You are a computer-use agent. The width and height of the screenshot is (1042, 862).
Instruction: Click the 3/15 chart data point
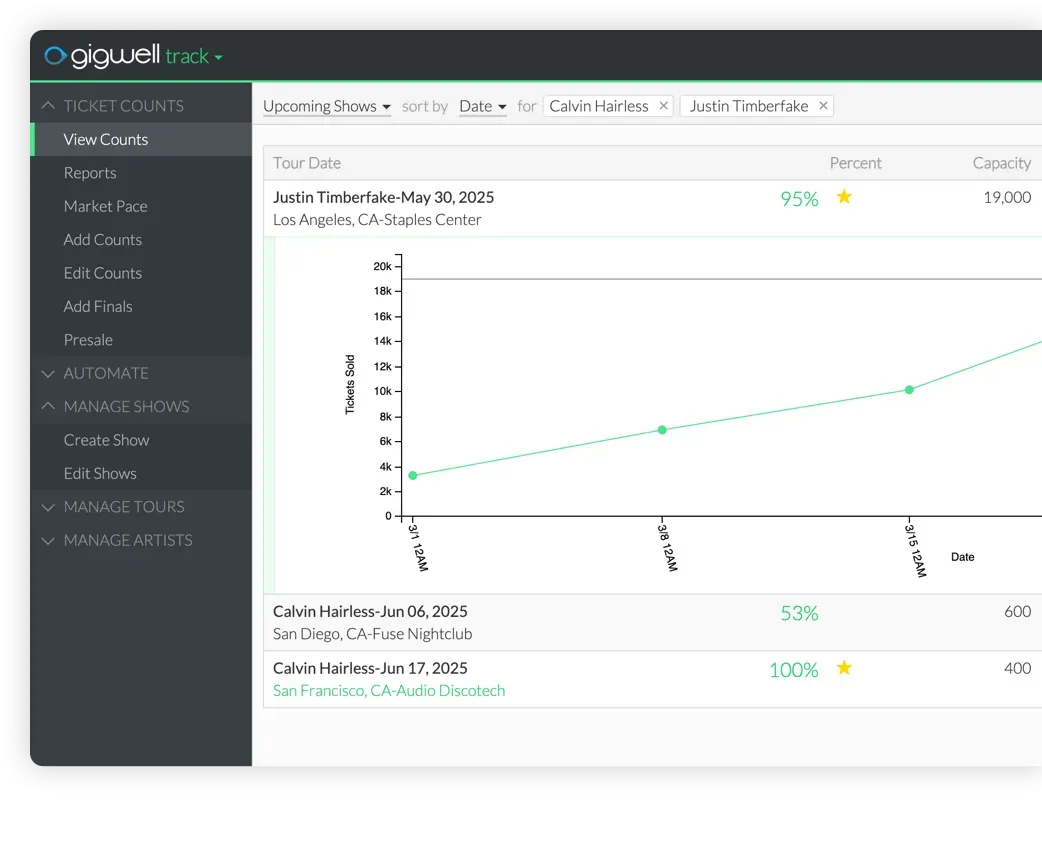point(909,389)
